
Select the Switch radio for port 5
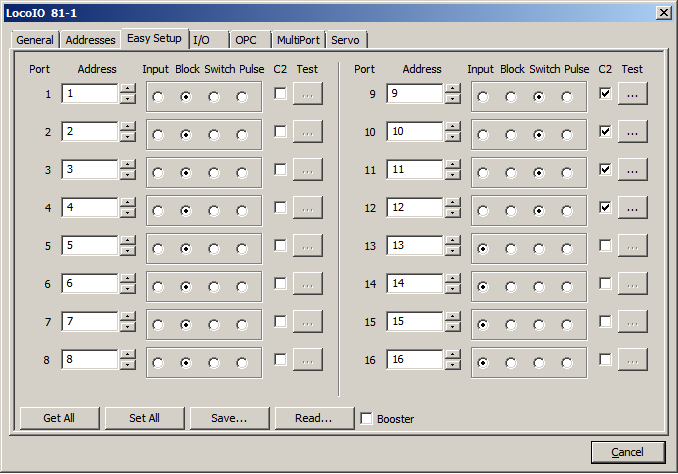coord(214,249)
